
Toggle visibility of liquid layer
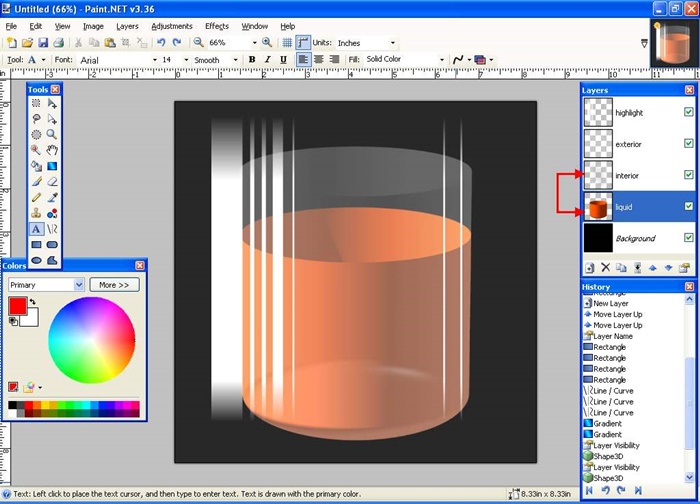(688, 206)
